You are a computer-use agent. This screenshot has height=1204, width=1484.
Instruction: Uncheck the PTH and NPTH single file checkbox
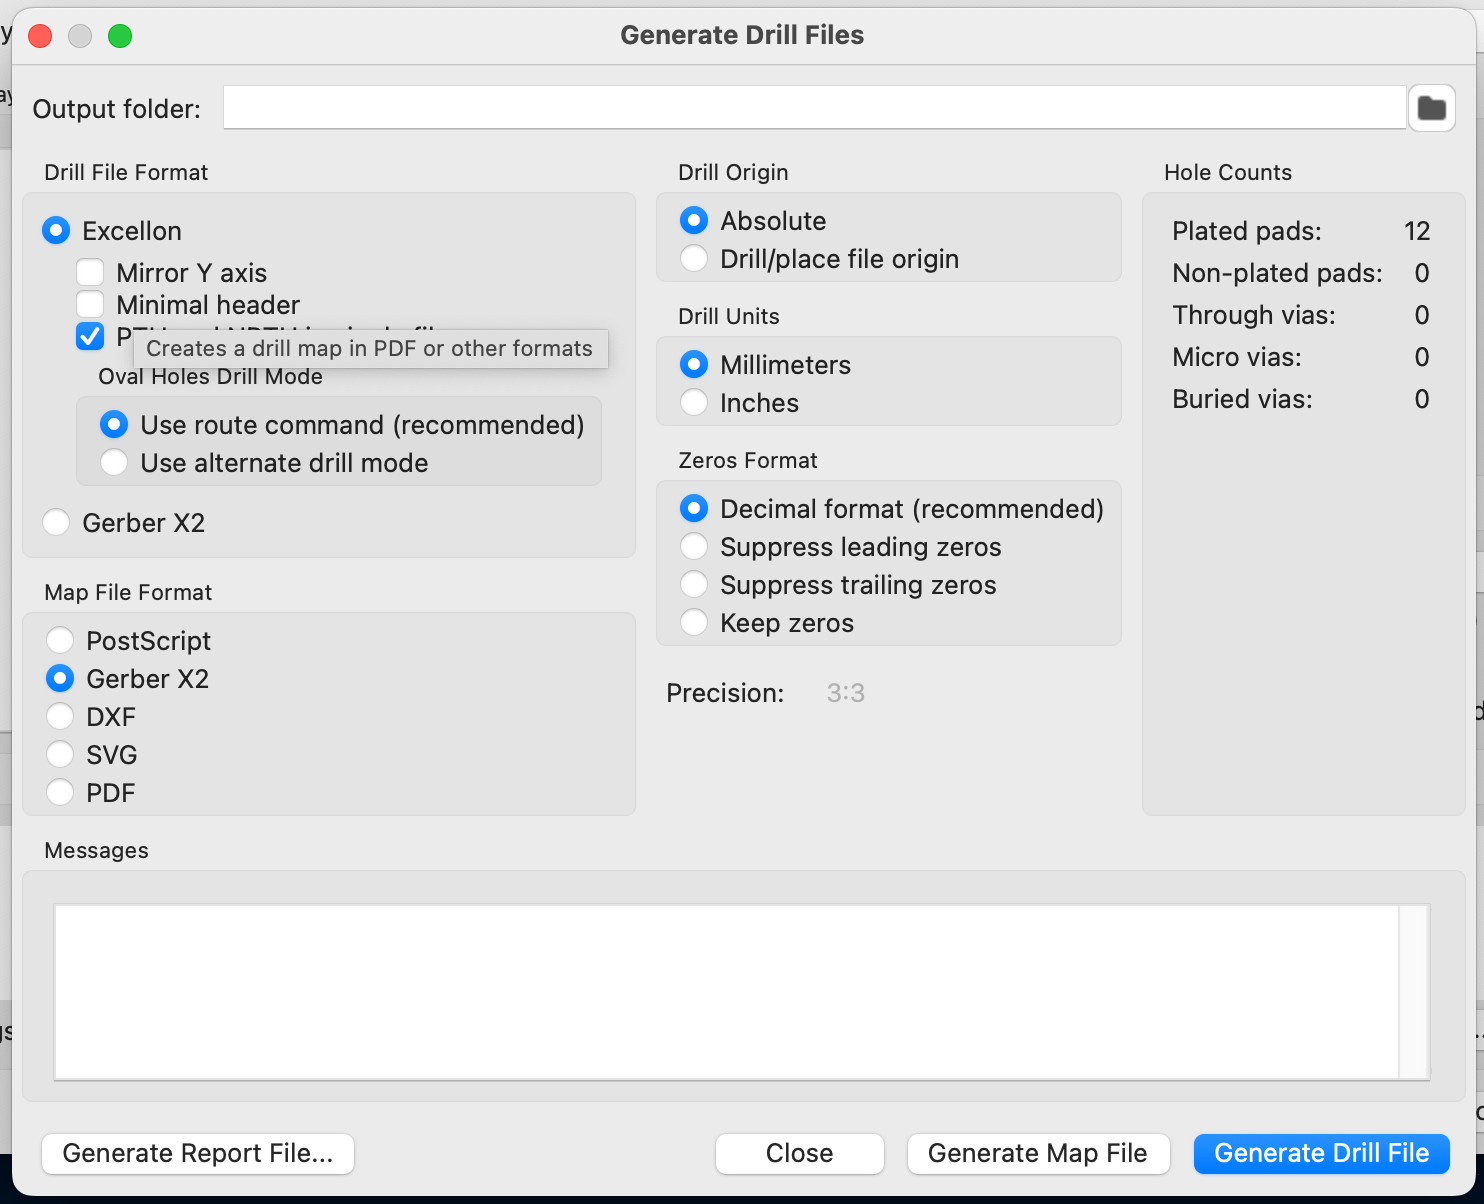(x=91, y=336)
